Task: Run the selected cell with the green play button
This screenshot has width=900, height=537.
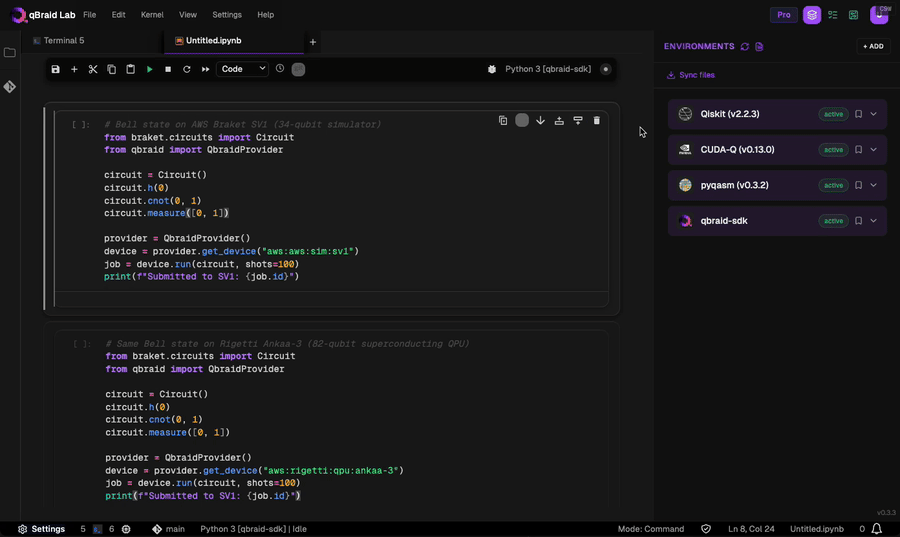Action: 149,69
